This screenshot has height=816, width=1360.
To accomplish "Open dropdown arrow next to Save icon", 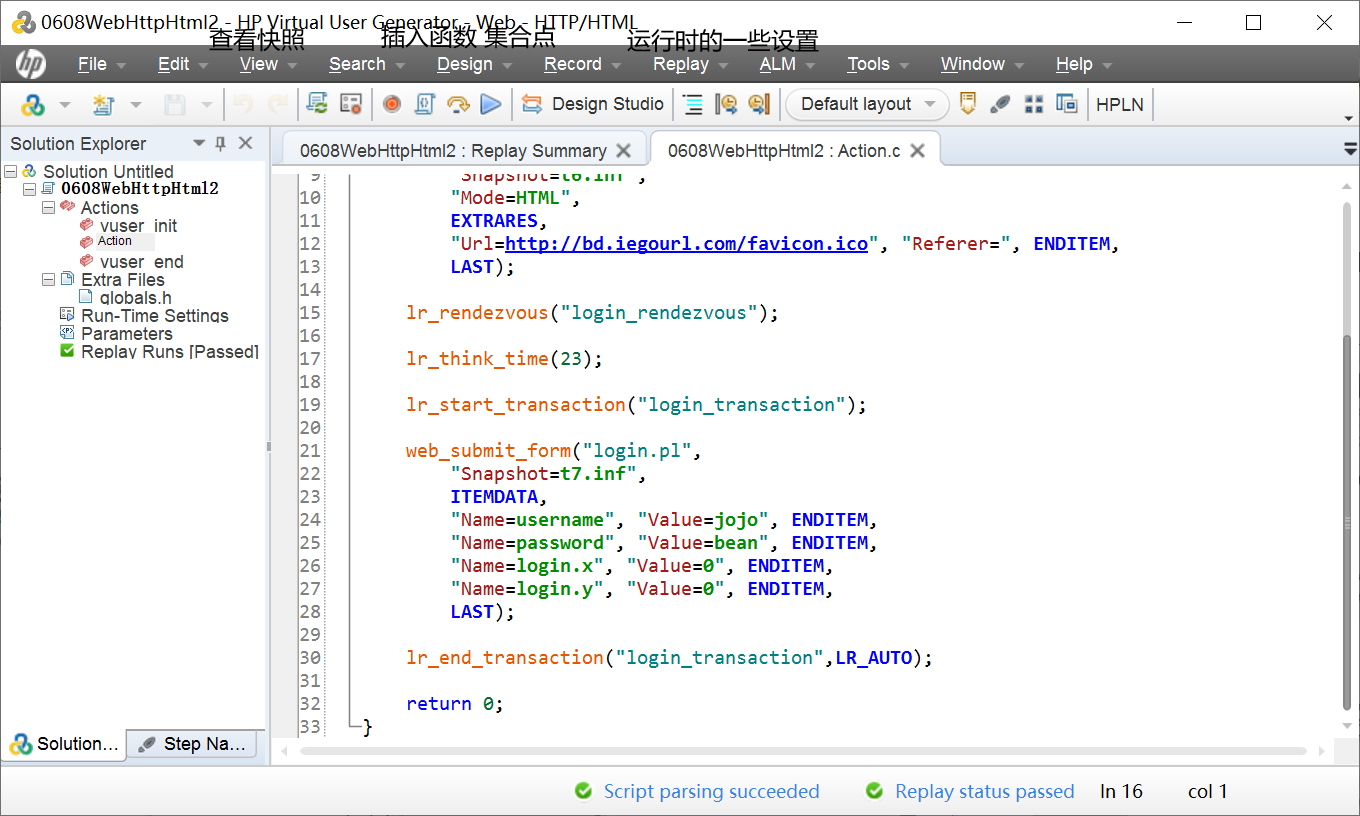I will 207,104.
